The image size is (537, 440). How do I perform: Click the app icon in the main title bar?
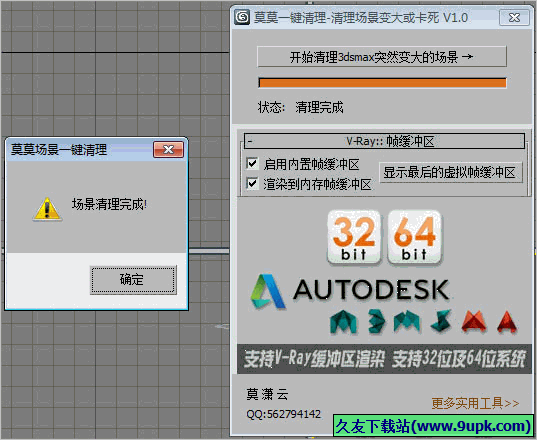pos(242,17)
